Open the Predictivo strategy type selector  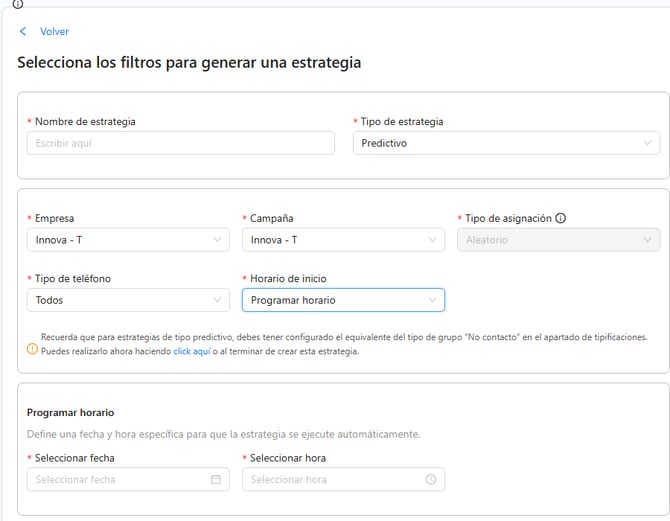click(505, 143)
